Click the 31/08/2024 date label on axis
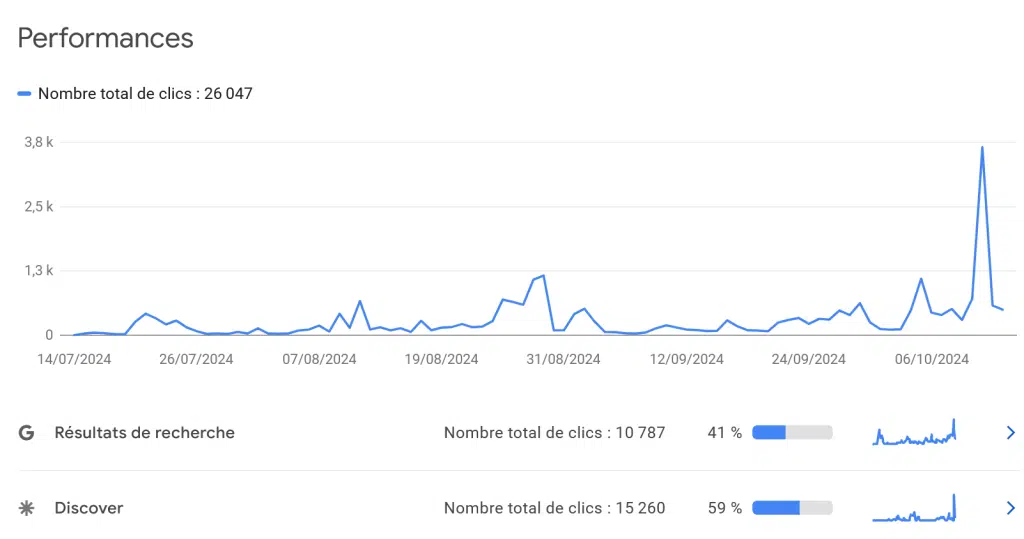This screenshot has width=1024, height=539. pyautogui.click(x=563, y=359)
